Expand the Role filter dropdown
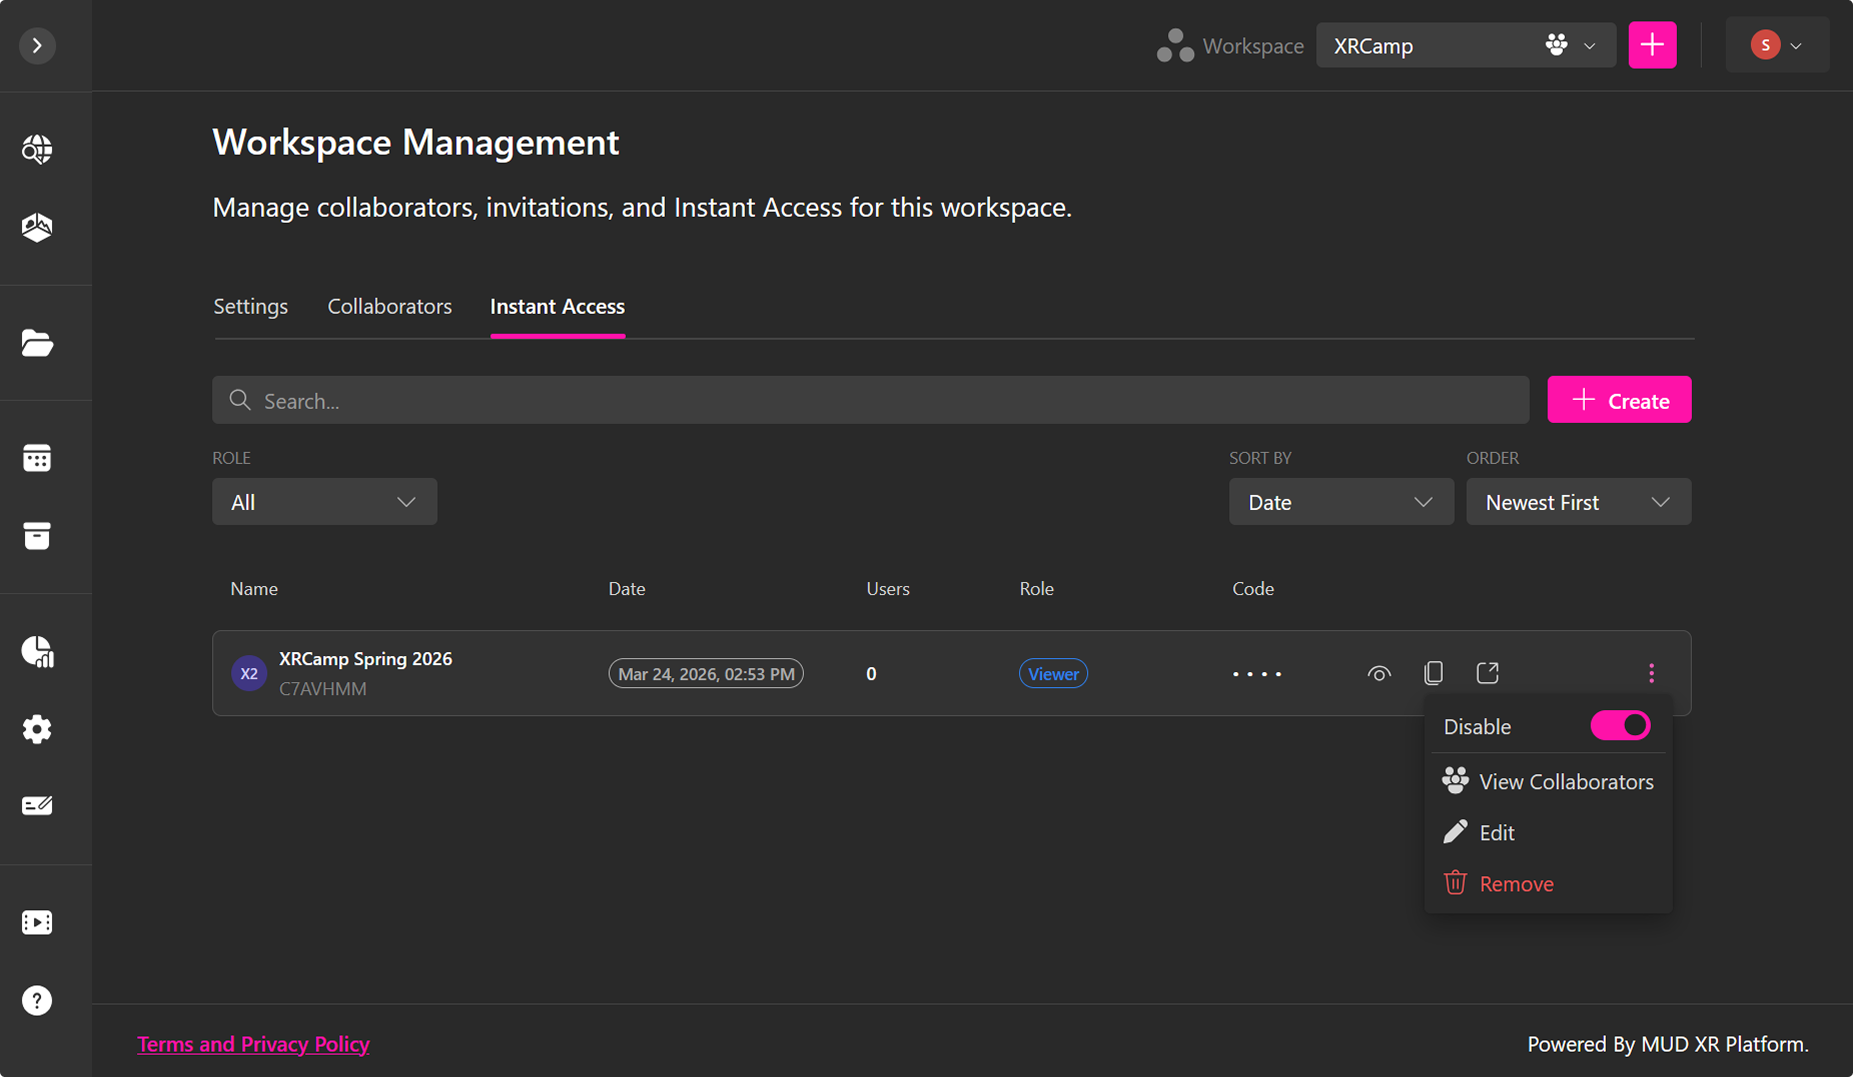The image size is (1853, 1077). click(x=324, y=502)
